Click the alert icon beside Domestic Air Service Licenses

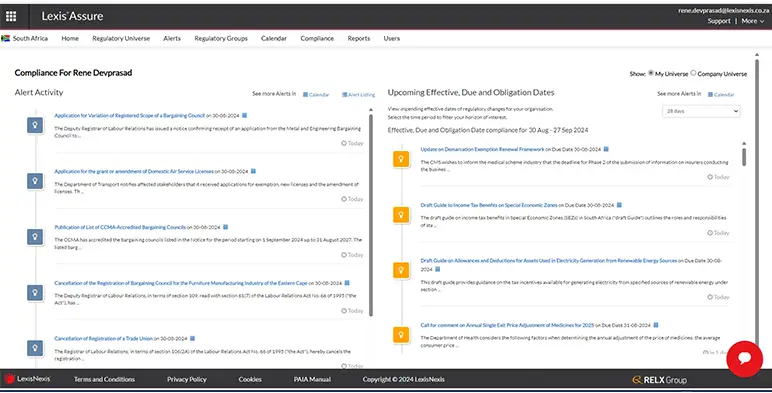click(34, 181)
